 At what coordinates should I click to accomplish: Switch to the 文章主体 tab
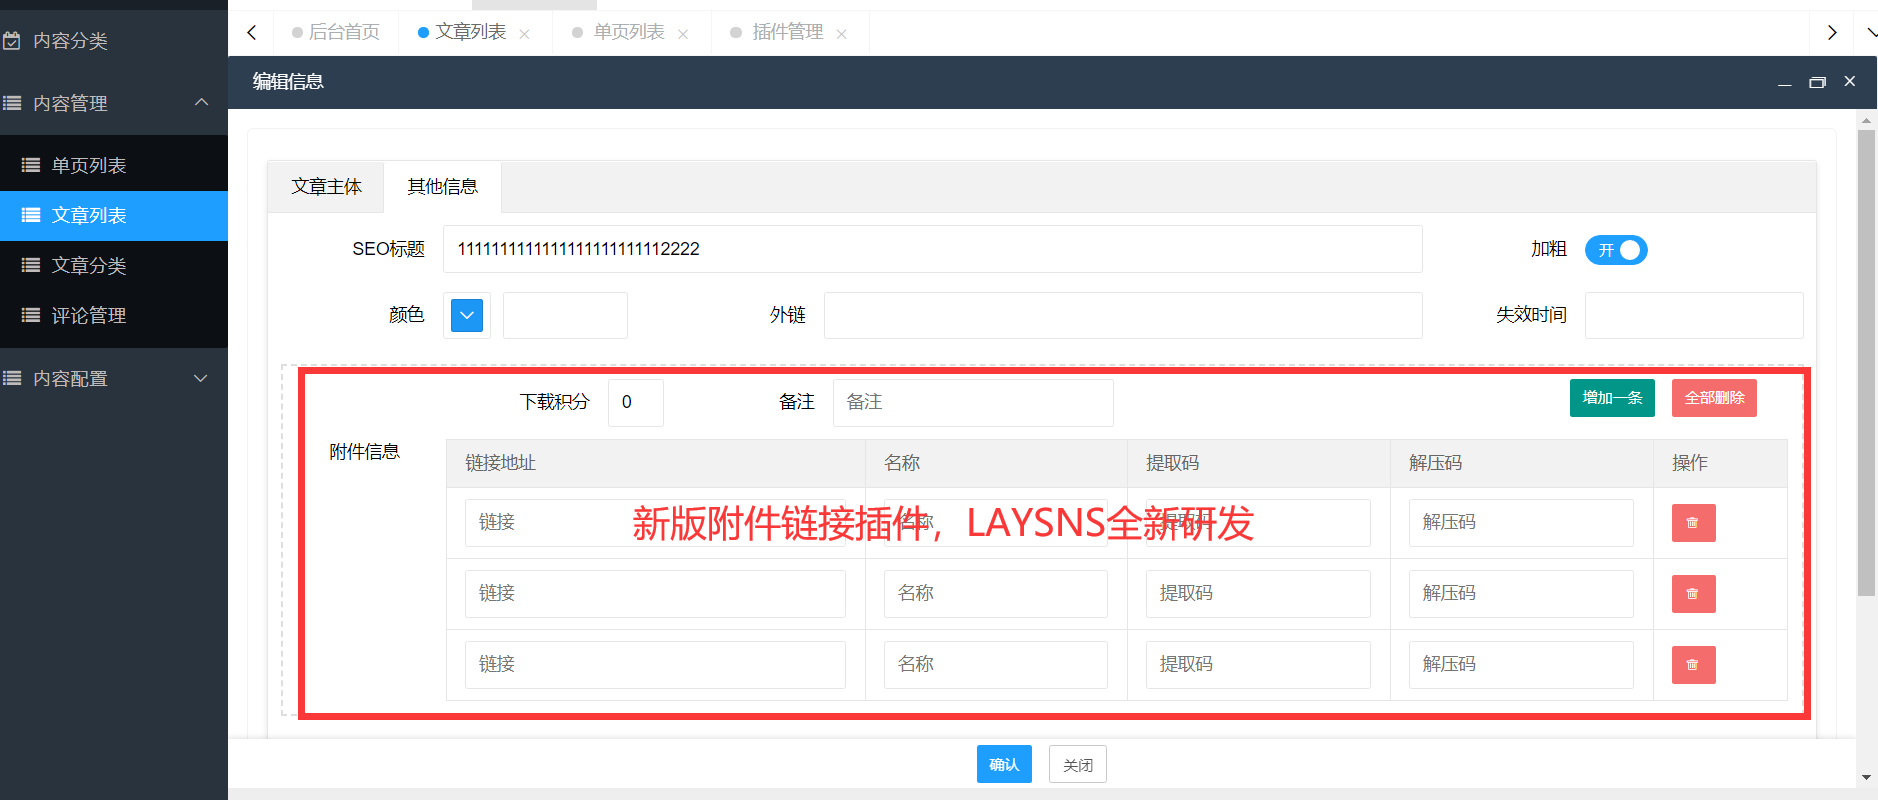point(326,187)
